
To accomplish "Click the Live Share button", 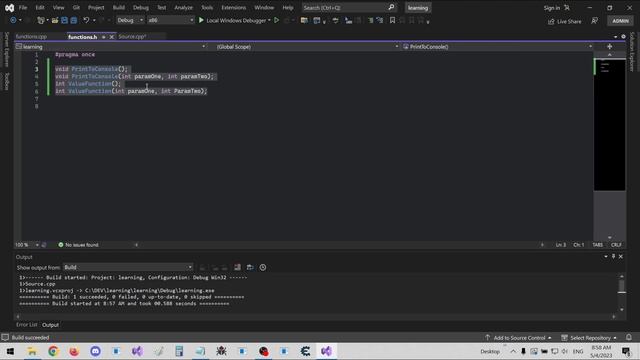I will [565, 21].
